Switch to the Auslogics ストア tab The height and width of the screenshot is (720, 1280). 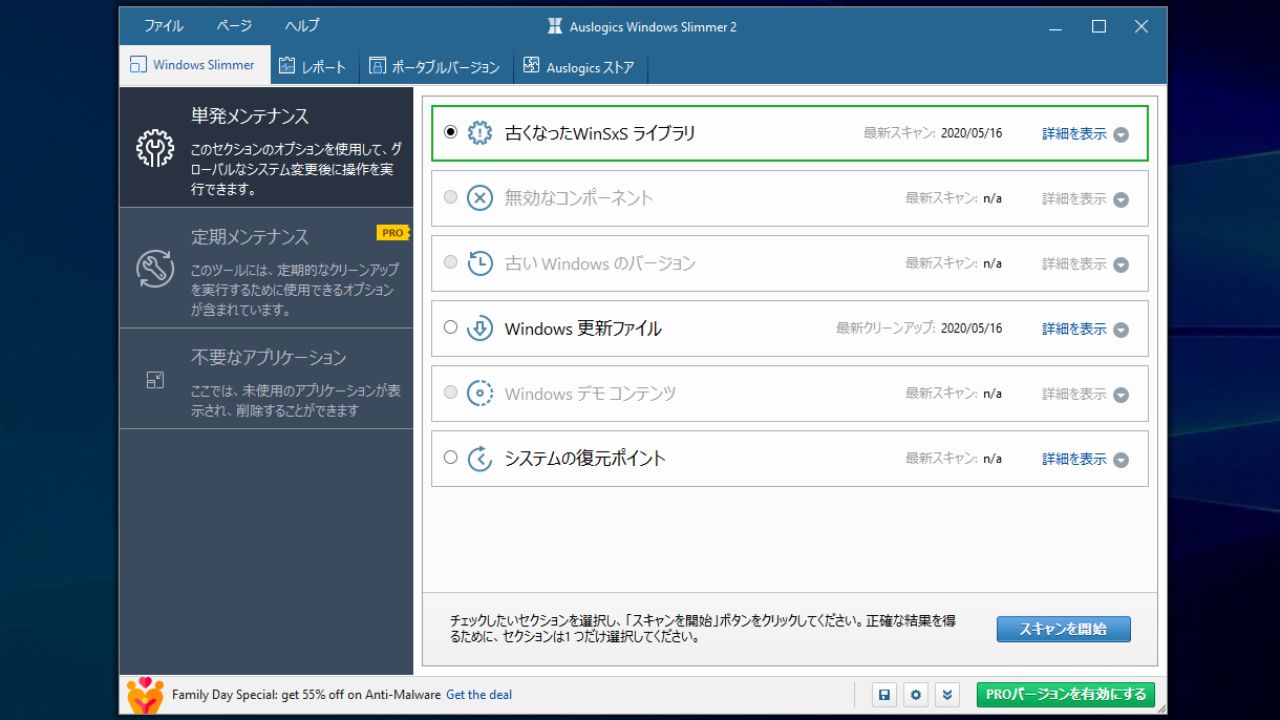[x=580, y=67]
